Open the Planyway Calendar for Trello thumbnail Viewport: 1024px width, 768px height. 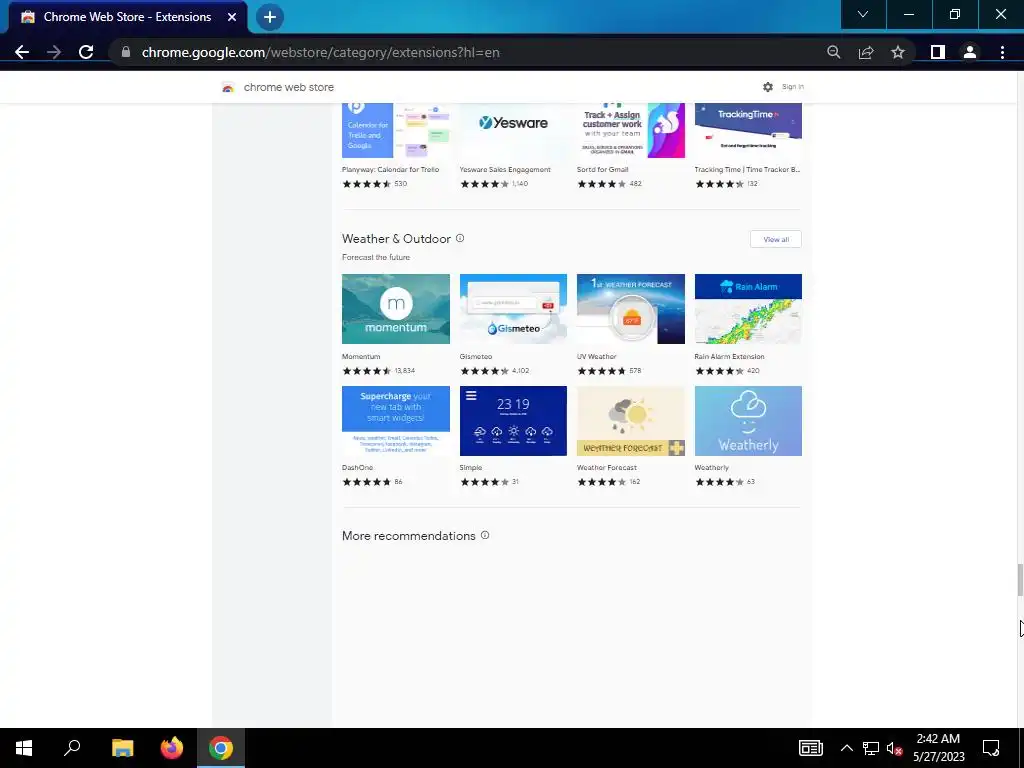(x=396, y=130)
